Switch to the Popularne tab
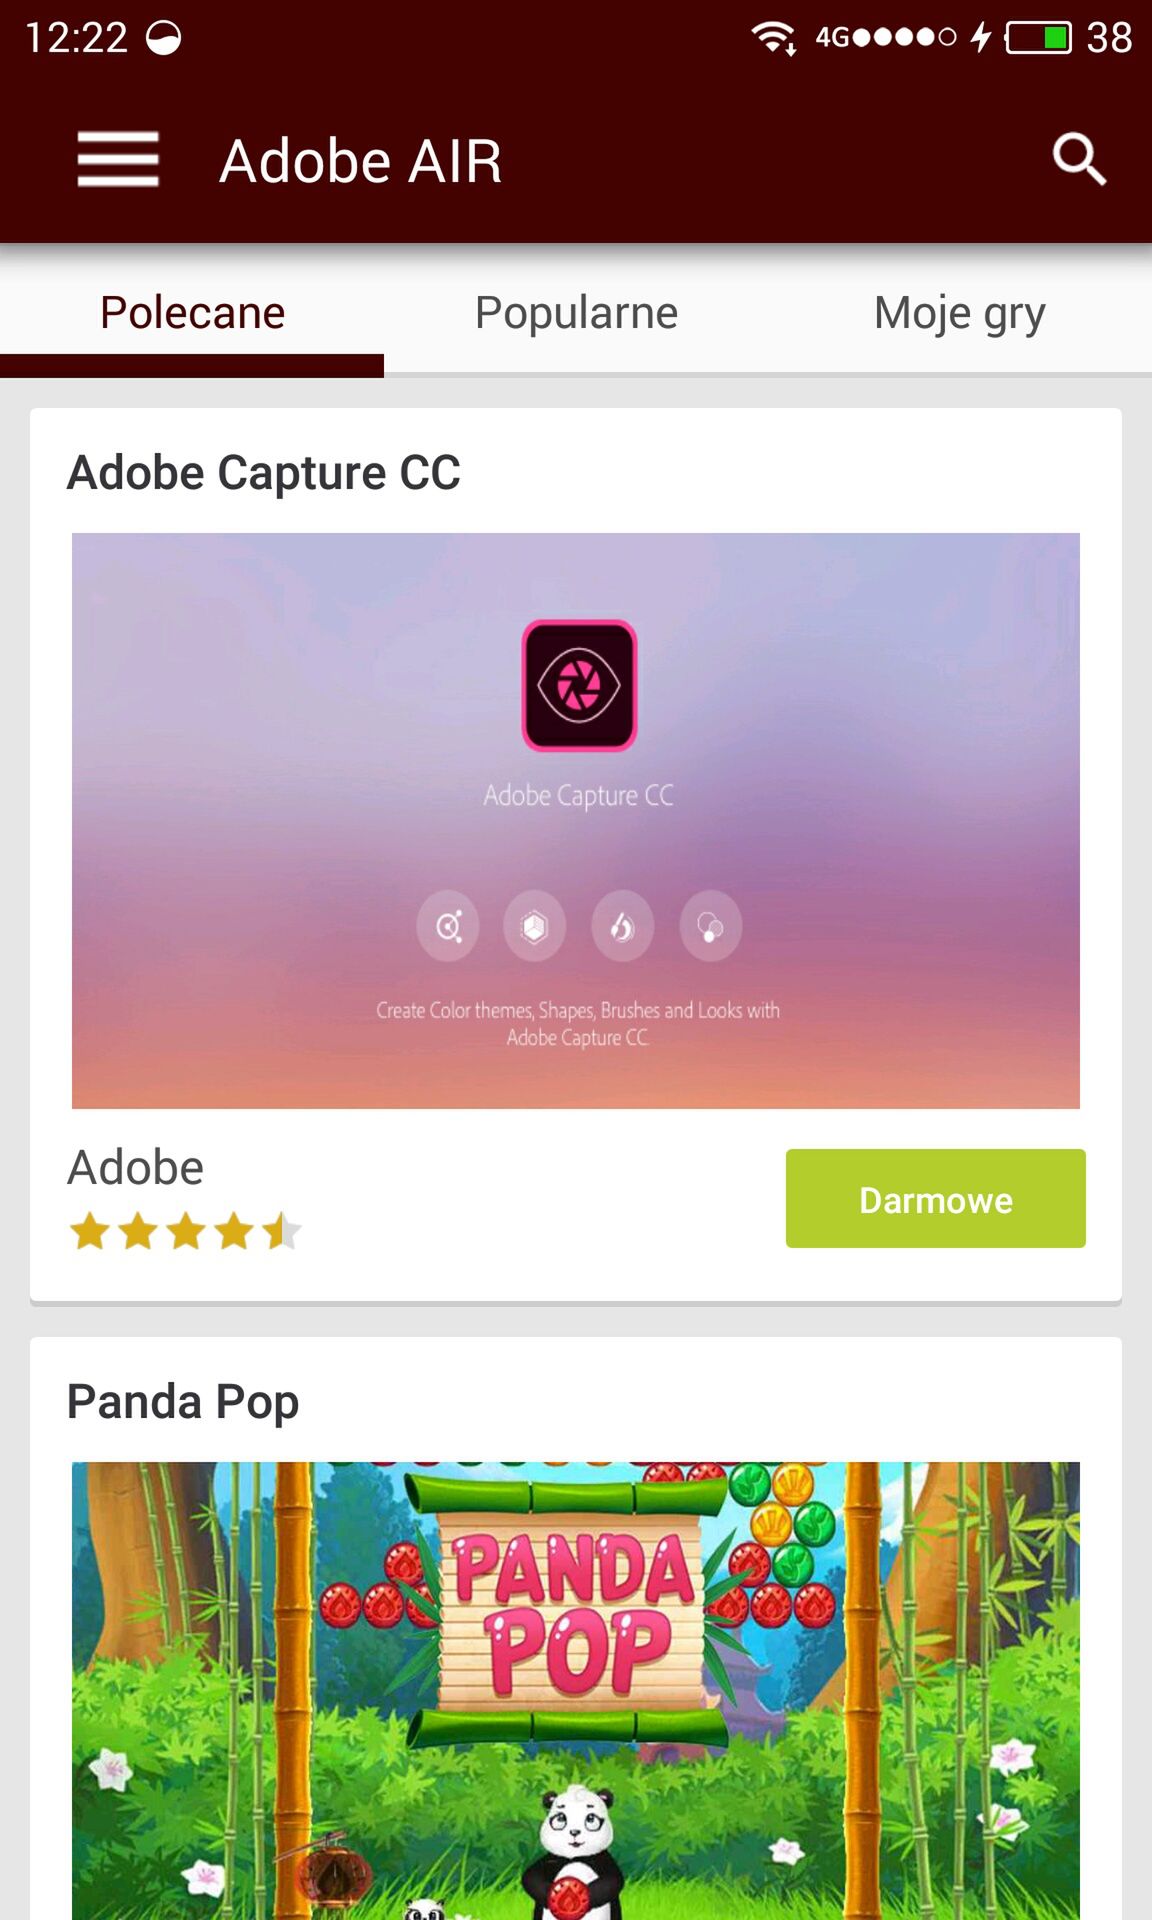Viewport: 1152px width, 1920px height. (x=576, y=313)
